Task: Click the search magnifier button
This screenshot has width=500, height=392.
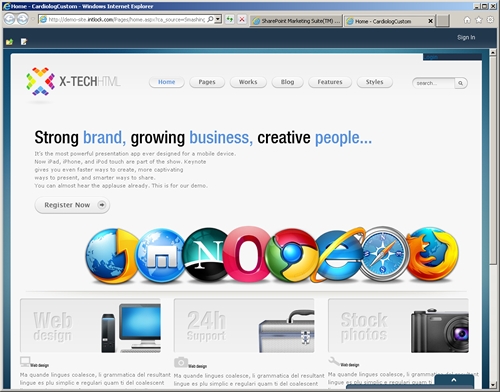Action: tap(461, 83)
